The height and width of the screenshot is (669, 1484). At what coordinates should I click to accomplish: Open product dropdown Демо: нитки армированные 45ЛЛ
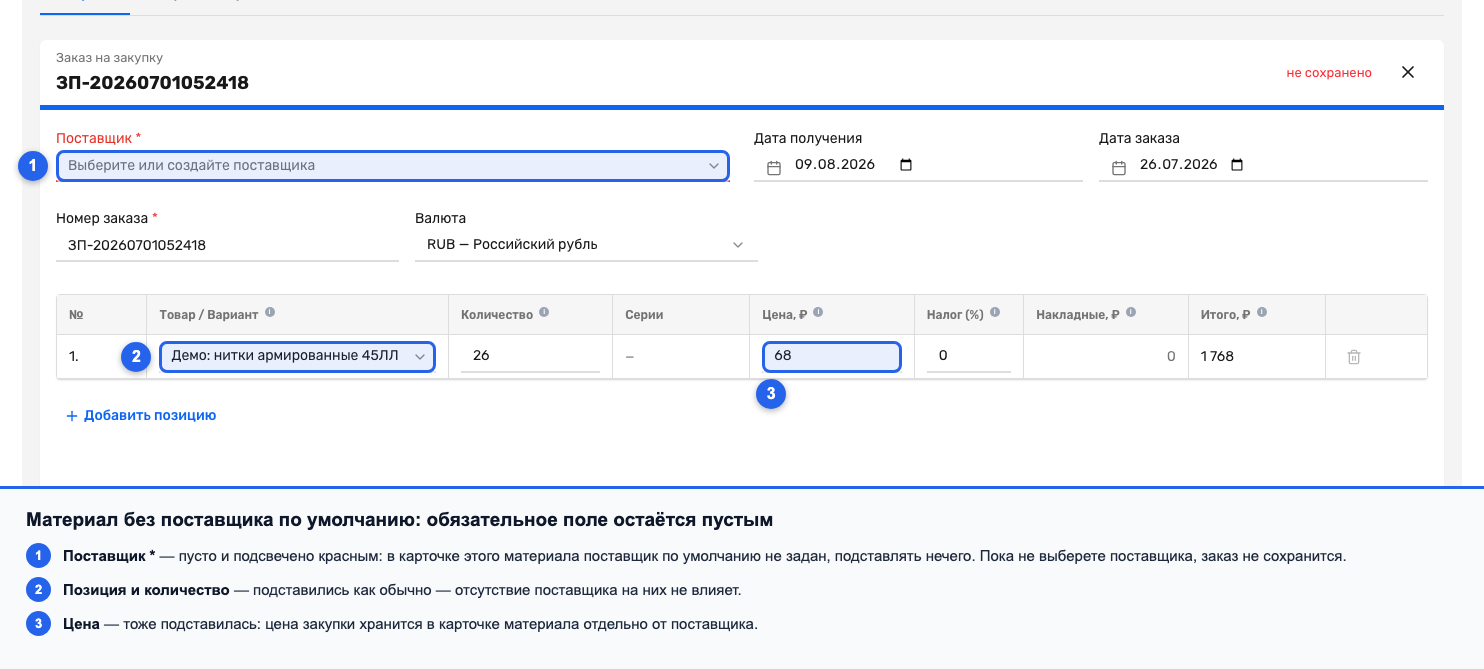(x=297, y=357)
